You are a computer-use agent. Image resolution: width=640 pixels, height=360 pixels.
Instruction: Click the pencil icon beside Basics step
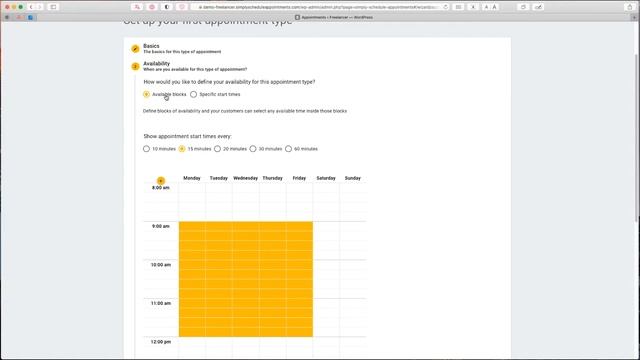point(135,49)
